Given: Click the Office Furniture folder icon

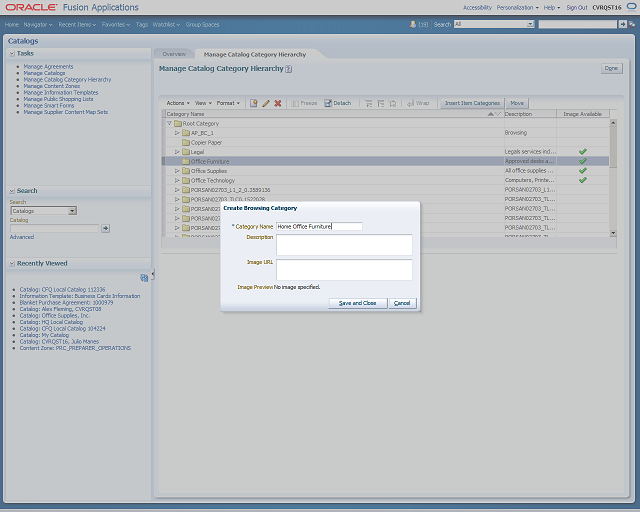Looking at the screenshot, I should (186, 161).
